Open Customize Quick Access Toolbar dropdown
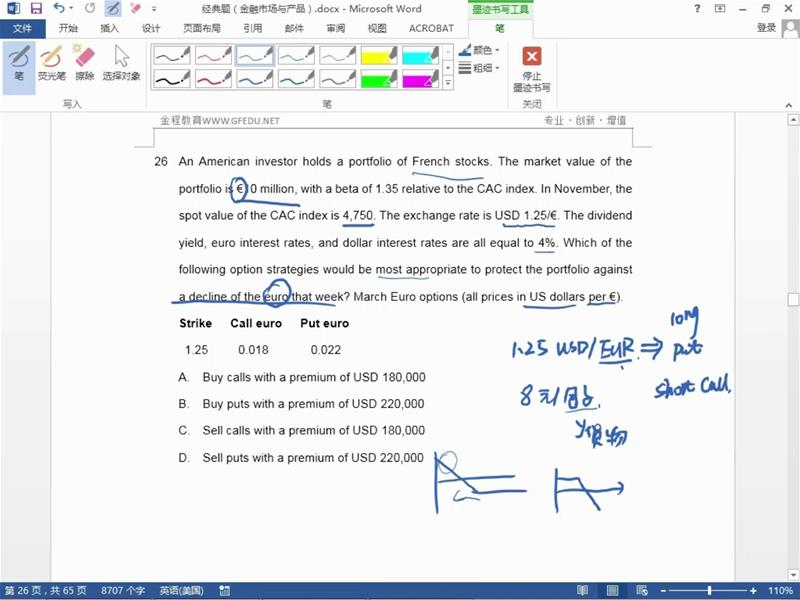This screenshot has width=800, height=600. 154,9
